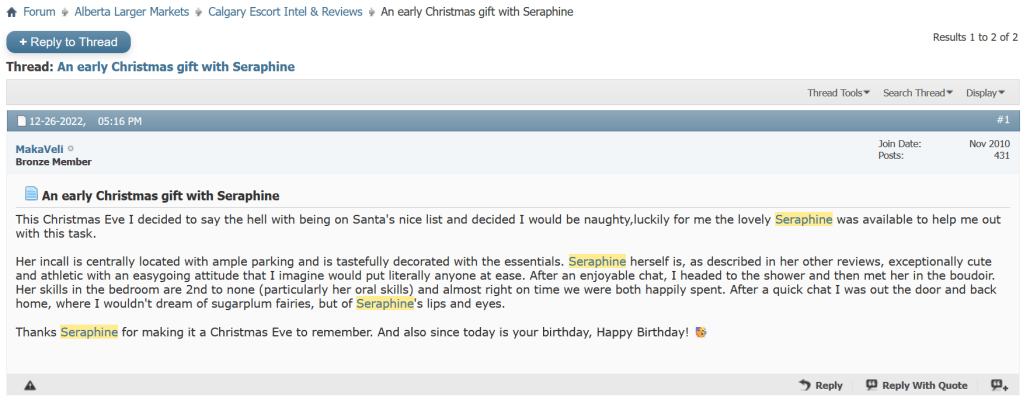The height and width of the screenshot is (400, 1023).
Task: Click the #1 post number permalink
Action: pyautogui.click(x=1003, y=120)
